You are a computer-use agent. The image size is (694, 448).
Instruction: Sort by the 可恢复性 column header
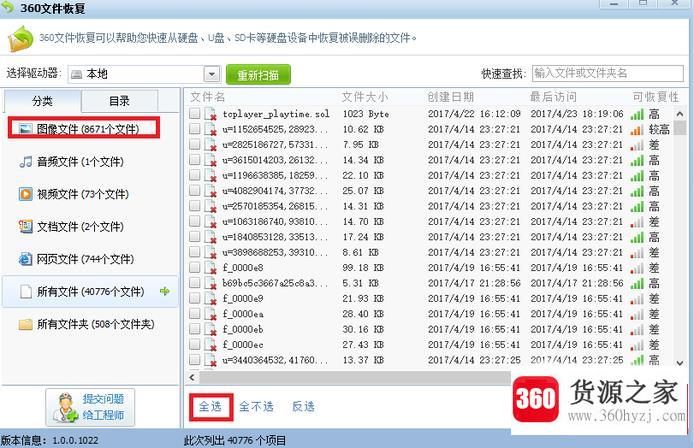pyautogui.click(x=655, y=97)
